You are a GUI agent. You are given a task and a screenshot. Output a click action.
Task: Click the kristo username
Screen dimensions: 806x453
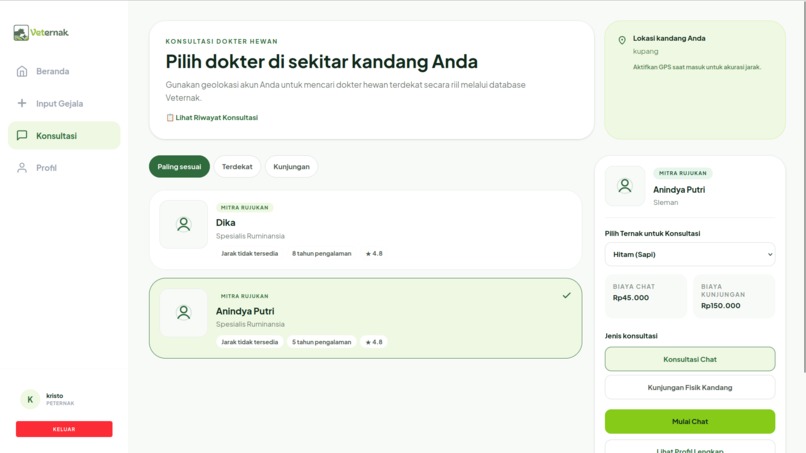(54, 395)
